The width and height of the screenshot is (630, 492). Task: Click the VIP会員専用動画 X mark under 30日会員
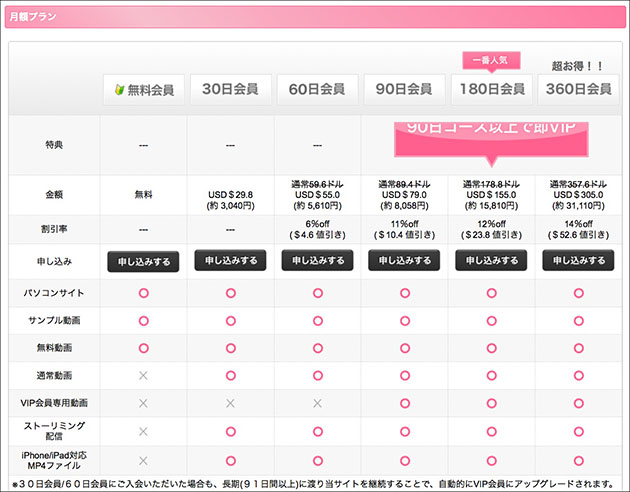230,403
